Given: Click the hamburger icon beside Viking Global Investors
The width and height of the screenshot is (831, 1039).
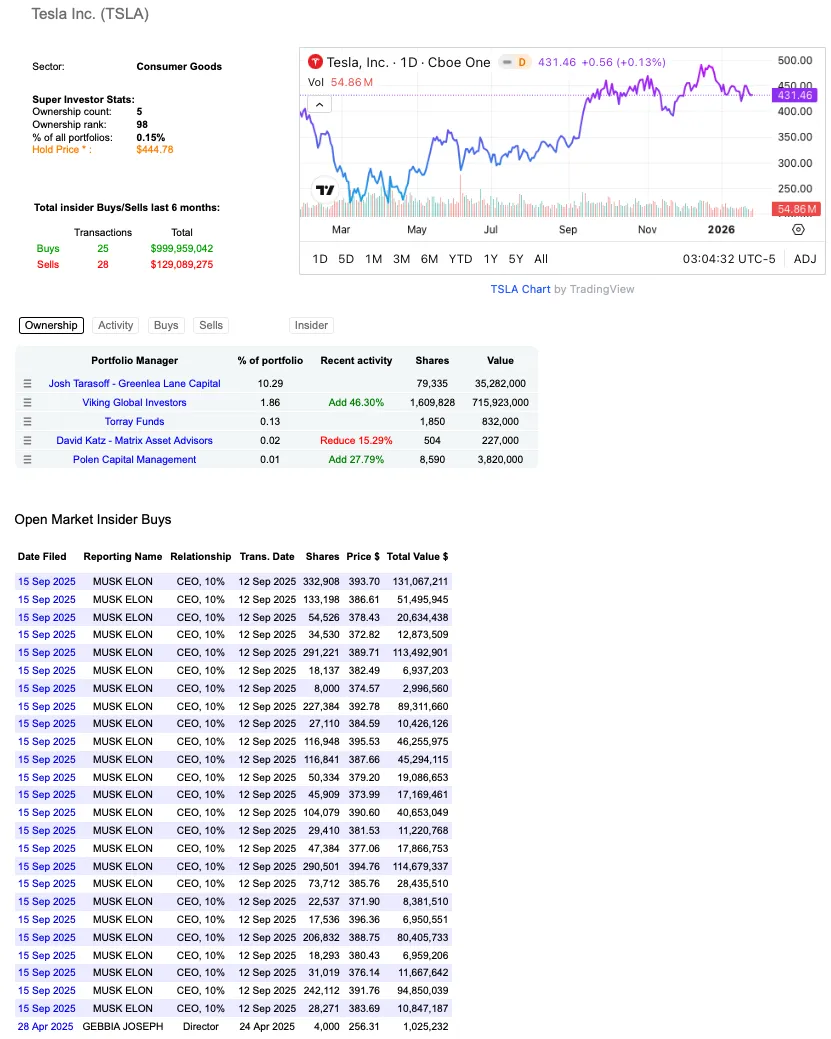Looking at the screenshot, I should tap(27, 402).
